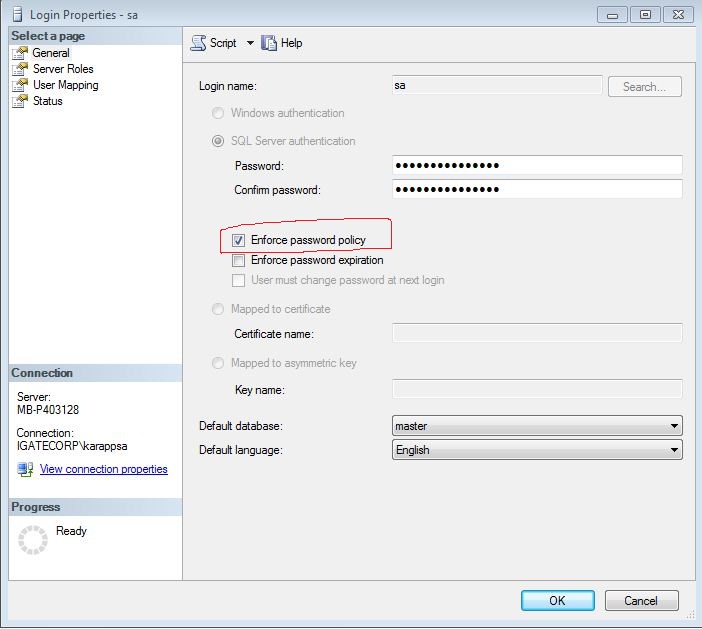
Task: Switch to the Server Roles page
Action: 63,69
